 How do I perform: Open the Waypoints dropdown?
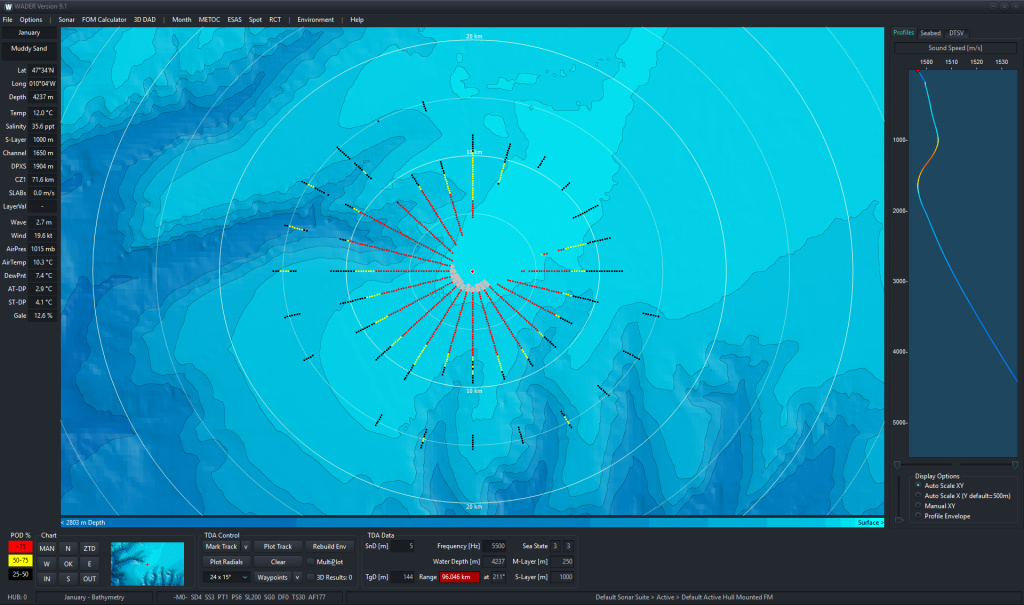[x=297, y=577]
